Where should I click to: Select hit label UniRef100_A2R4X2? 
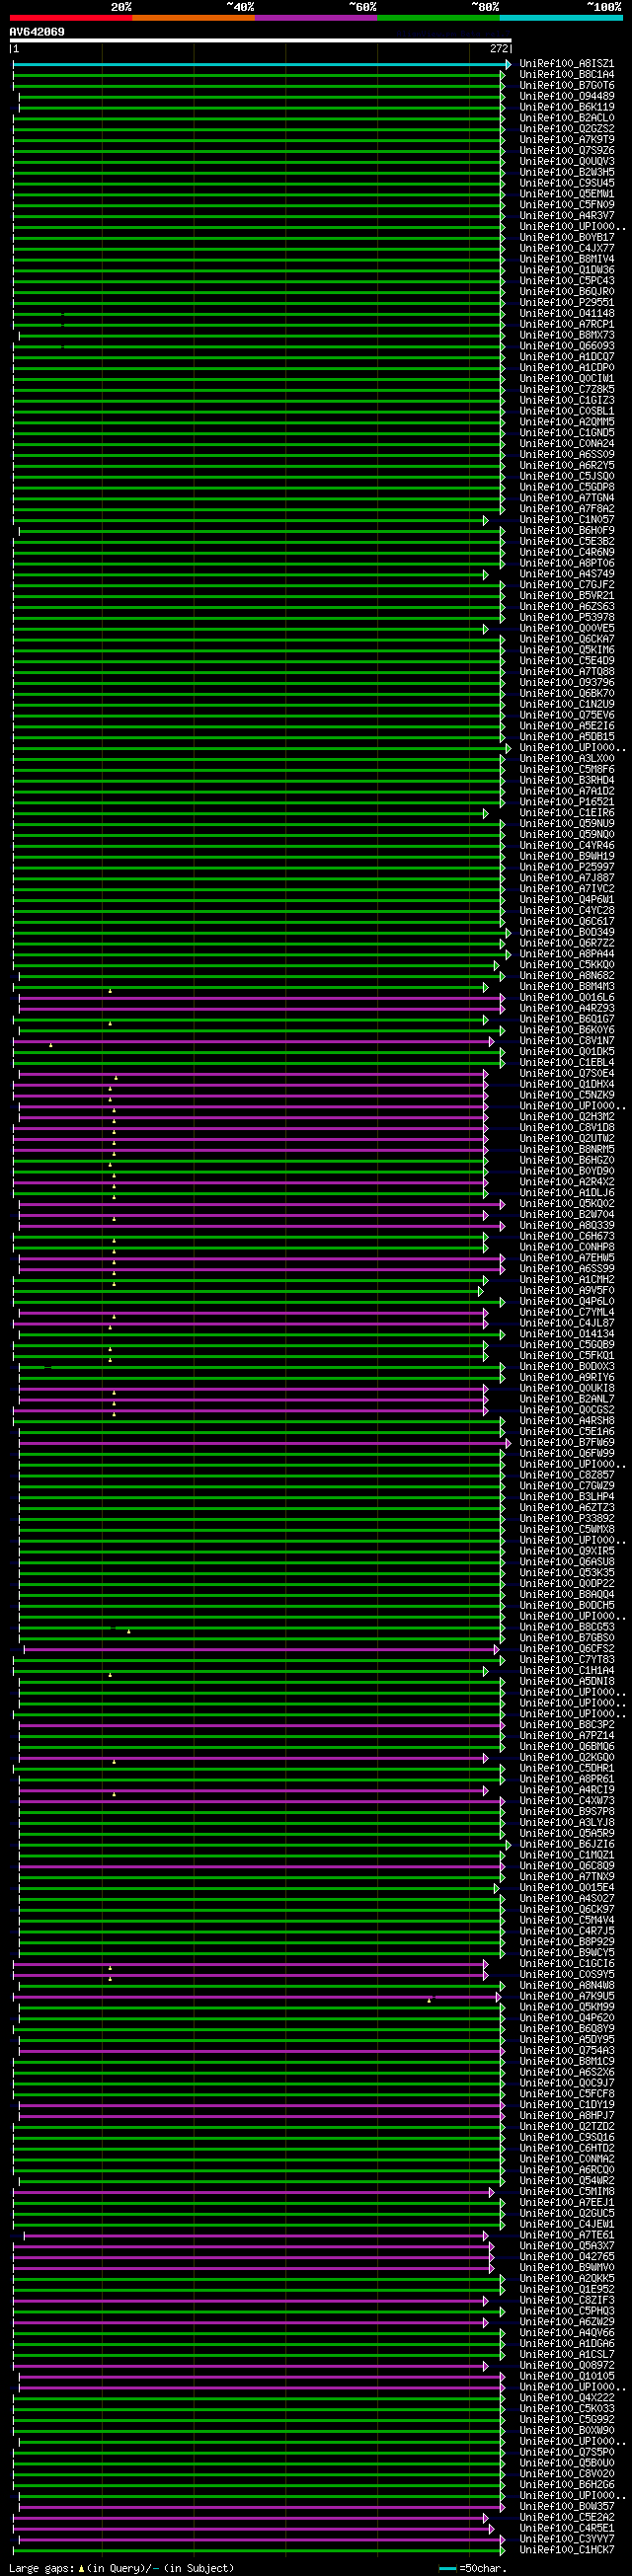(x=567, y=1183)
